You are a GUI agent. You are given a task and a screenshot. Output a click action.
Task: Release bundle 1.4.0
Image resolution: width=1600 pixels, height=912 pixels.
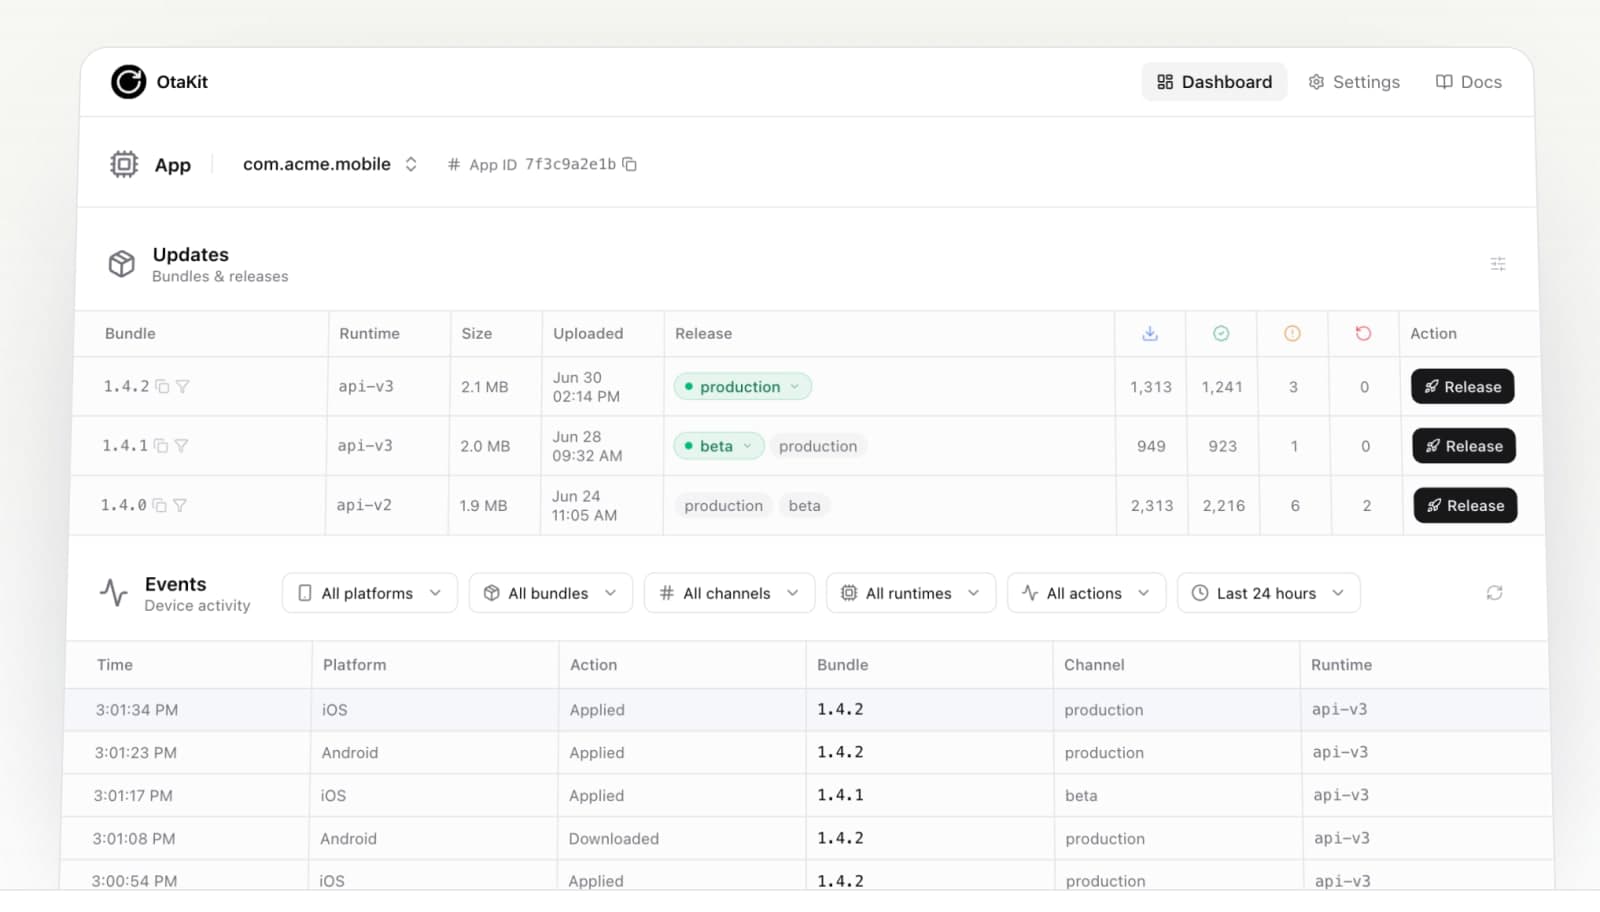[1466, 505]
